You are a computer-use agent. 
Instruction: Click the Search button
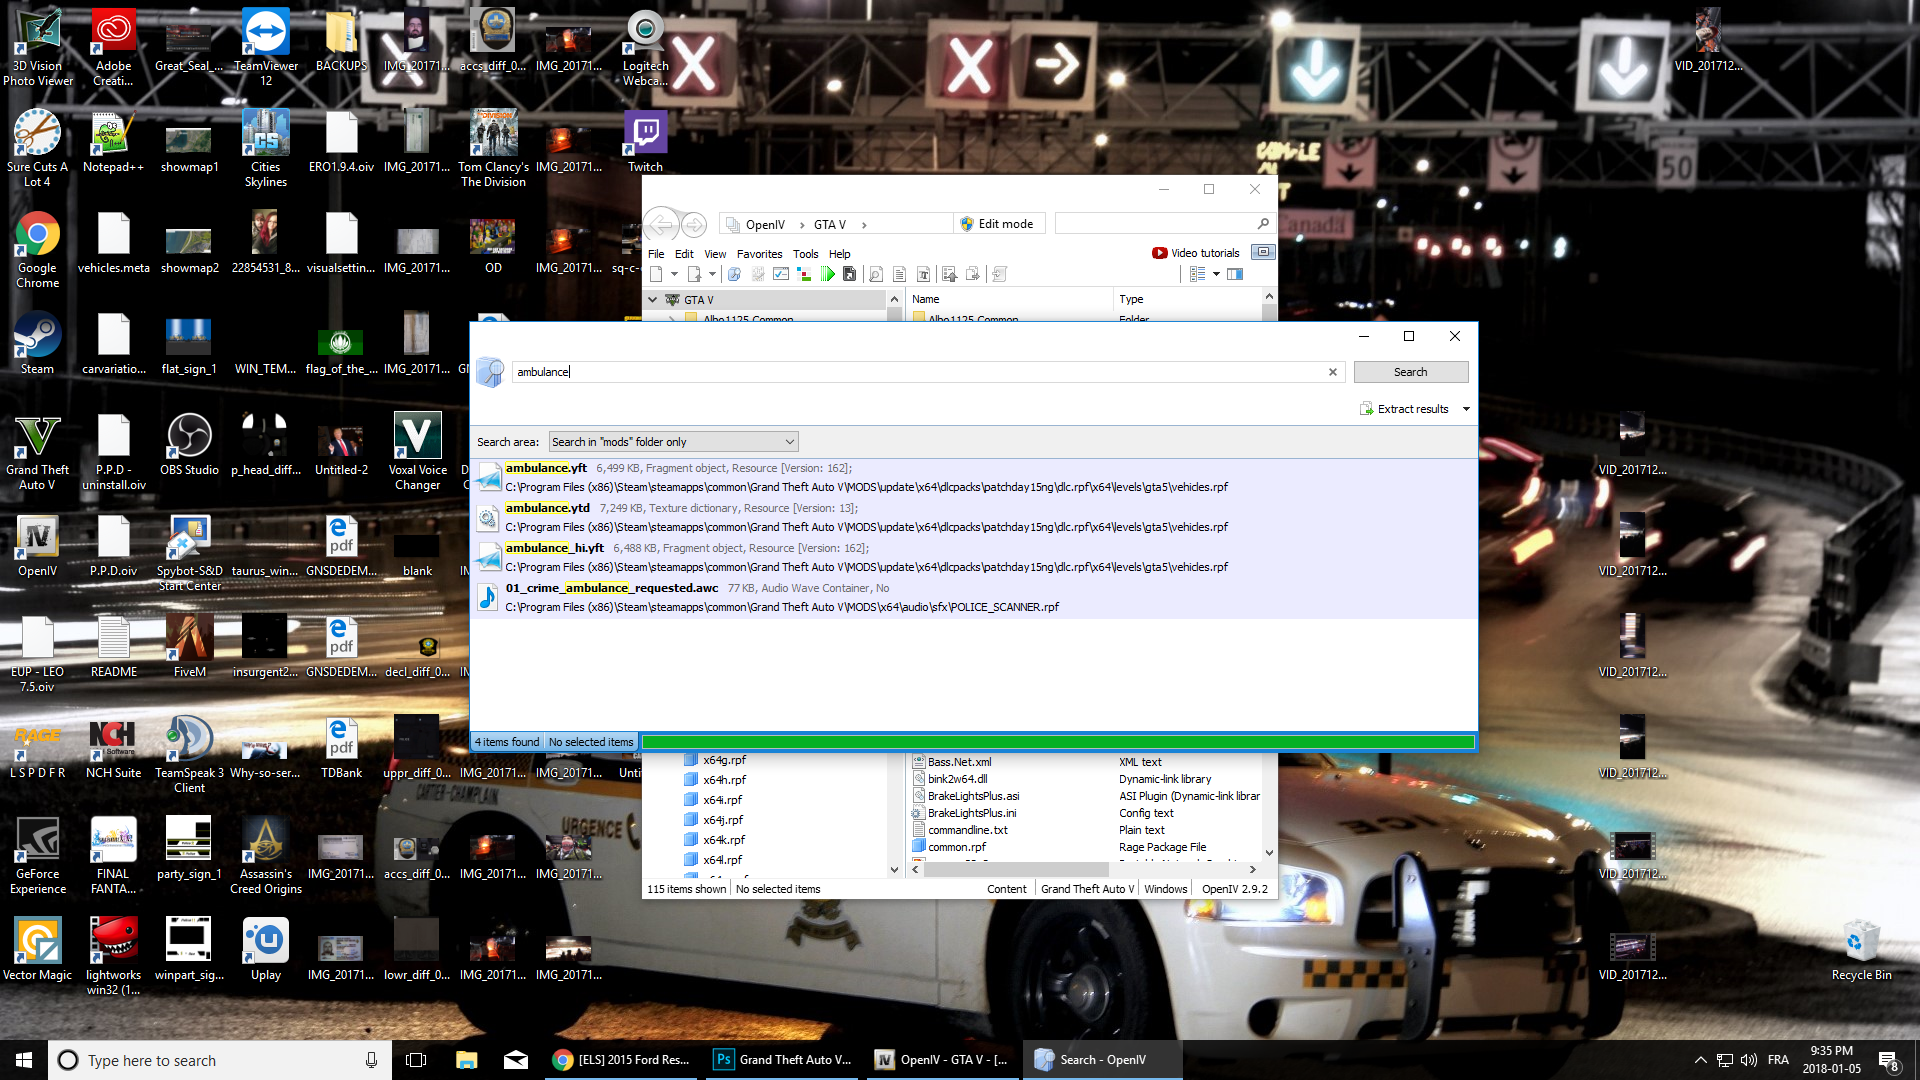(1410, 372)
